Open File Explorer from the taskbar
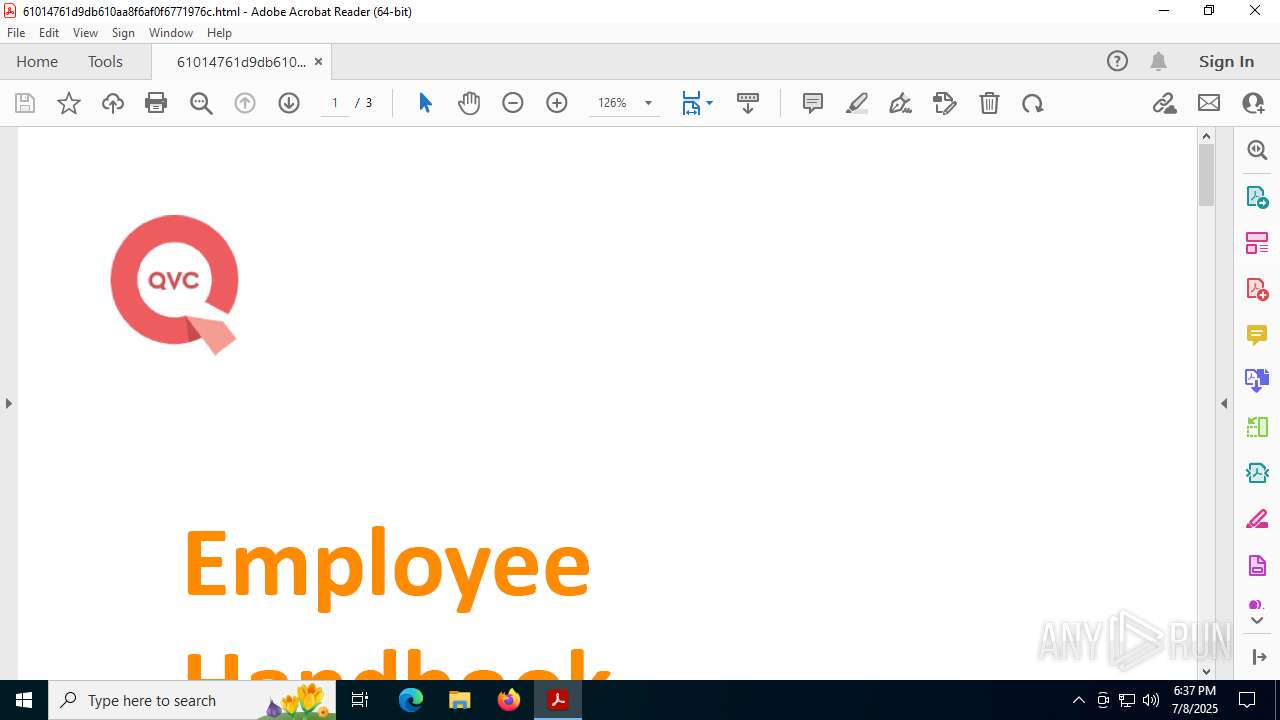 tap(460, 700)
